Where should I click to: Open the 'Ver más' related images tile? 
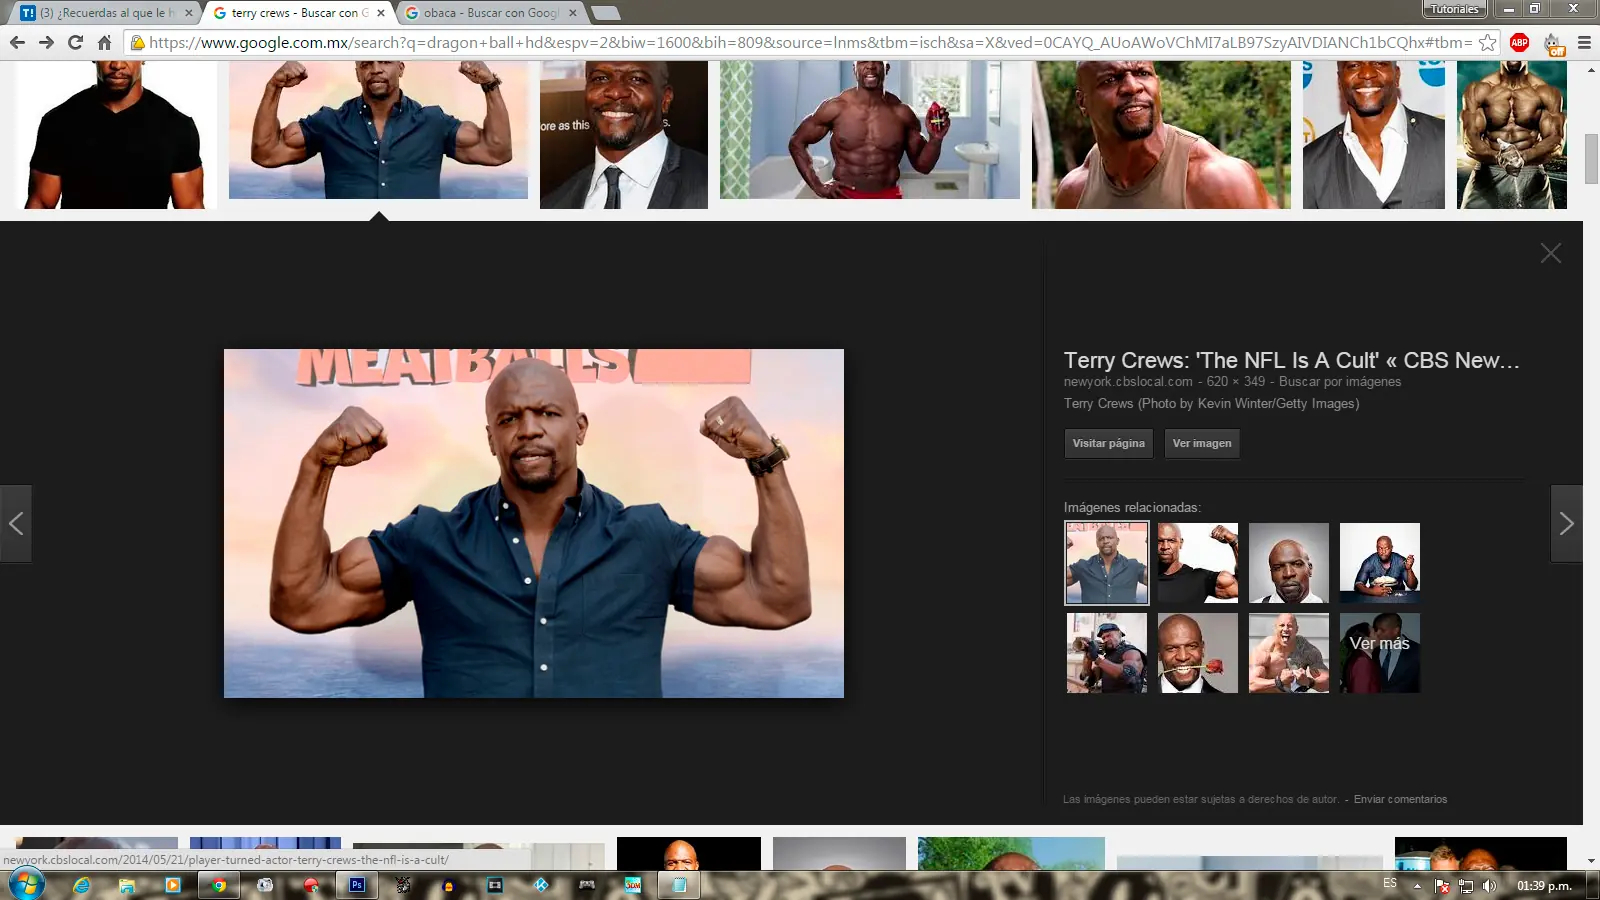tap(1380, 653)
